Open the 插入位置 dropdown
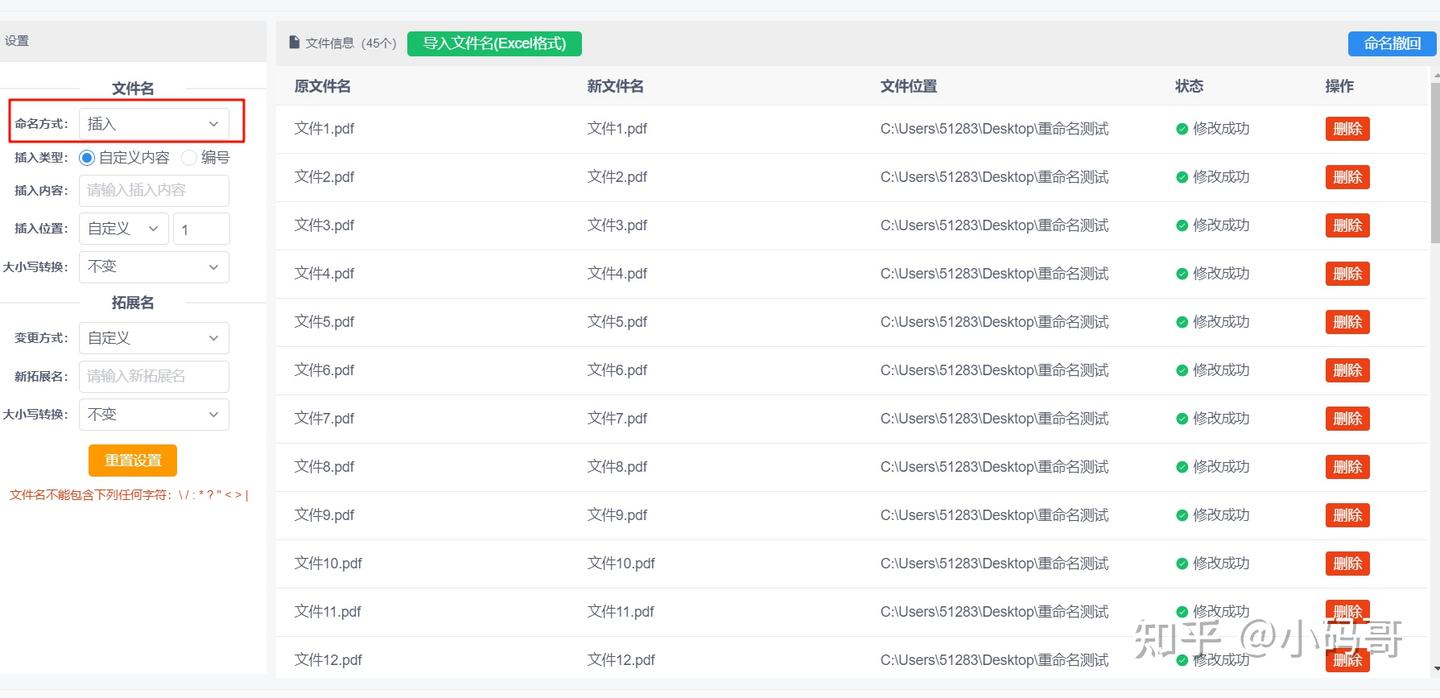The width and height of the screenshot is (1440, 698). pos(123,229)
